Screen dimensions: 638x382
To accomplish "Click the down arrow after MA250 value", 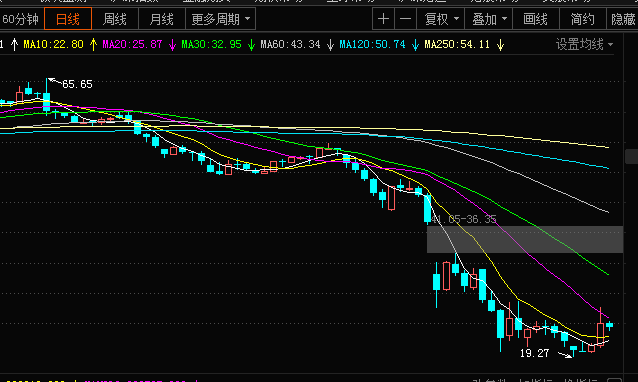I will 500,45.
